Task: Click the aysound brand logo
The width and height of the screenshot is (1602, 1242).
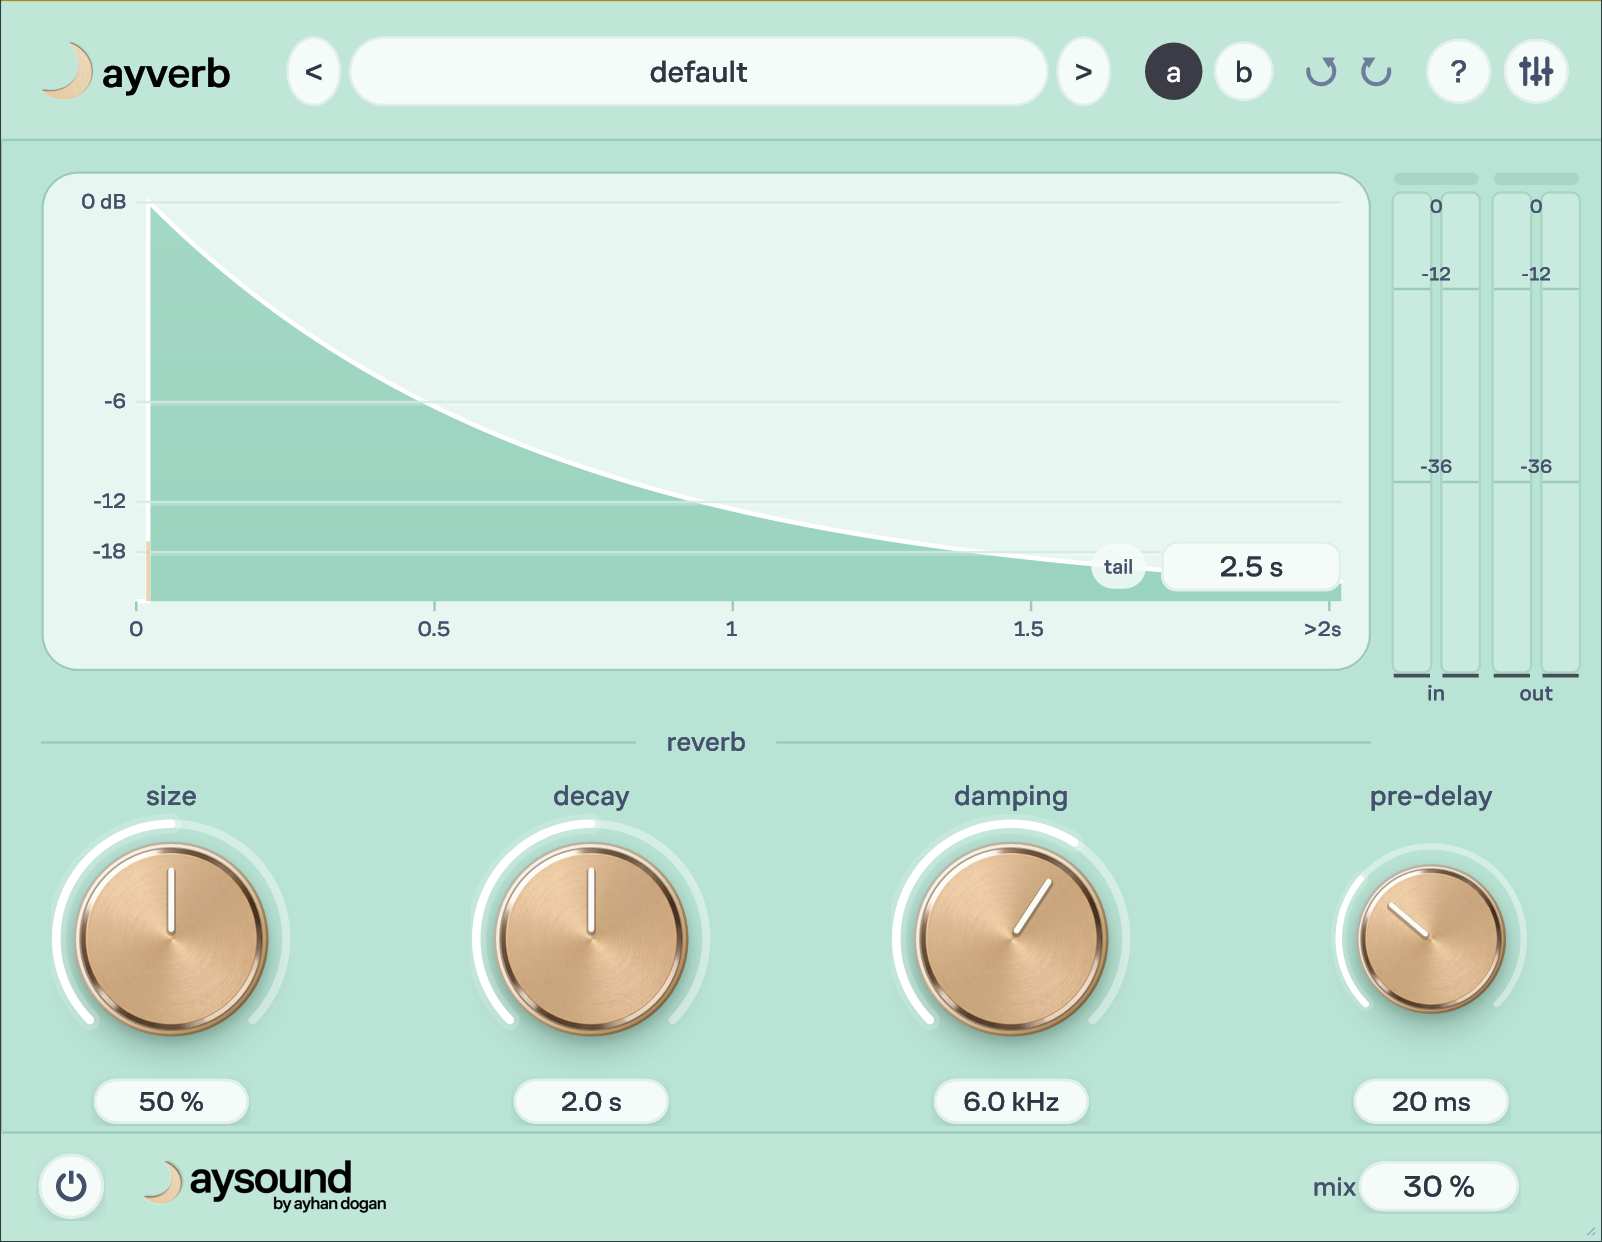Action: (265, 1186)
